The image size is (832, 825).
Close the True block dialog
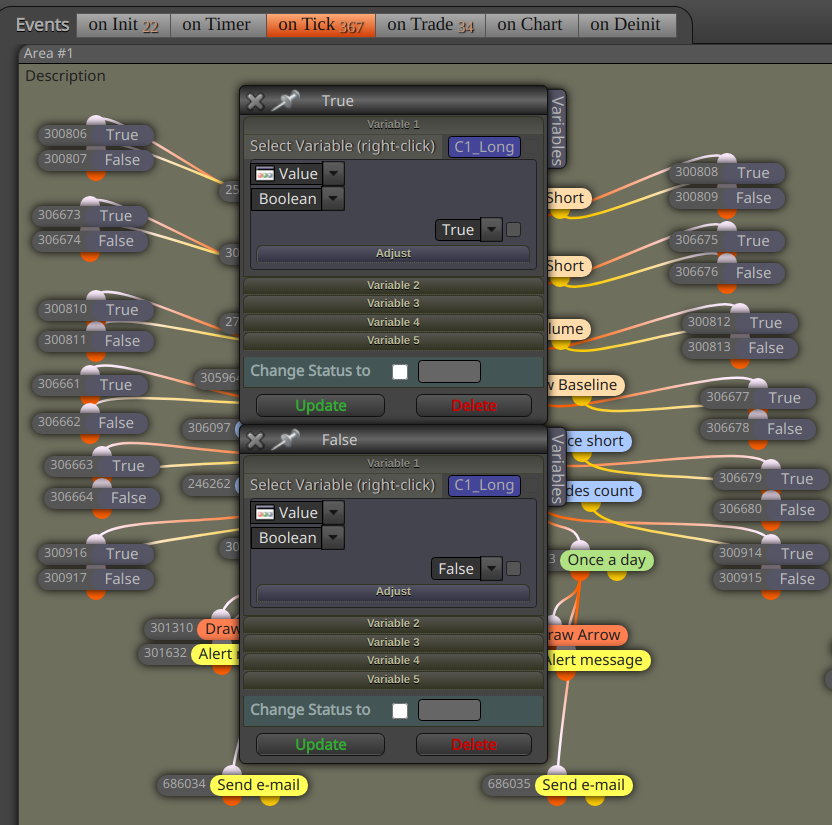255,101
